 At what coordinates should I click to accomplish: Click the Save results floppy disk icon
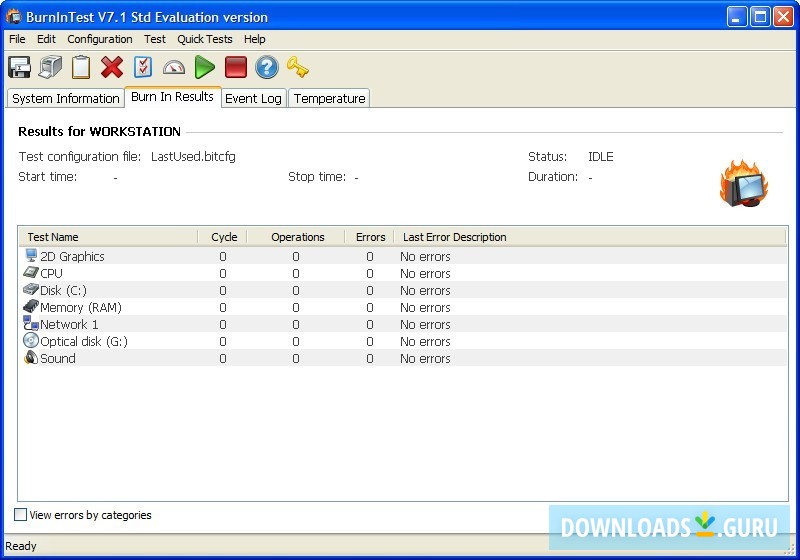(x=19, y=67)
